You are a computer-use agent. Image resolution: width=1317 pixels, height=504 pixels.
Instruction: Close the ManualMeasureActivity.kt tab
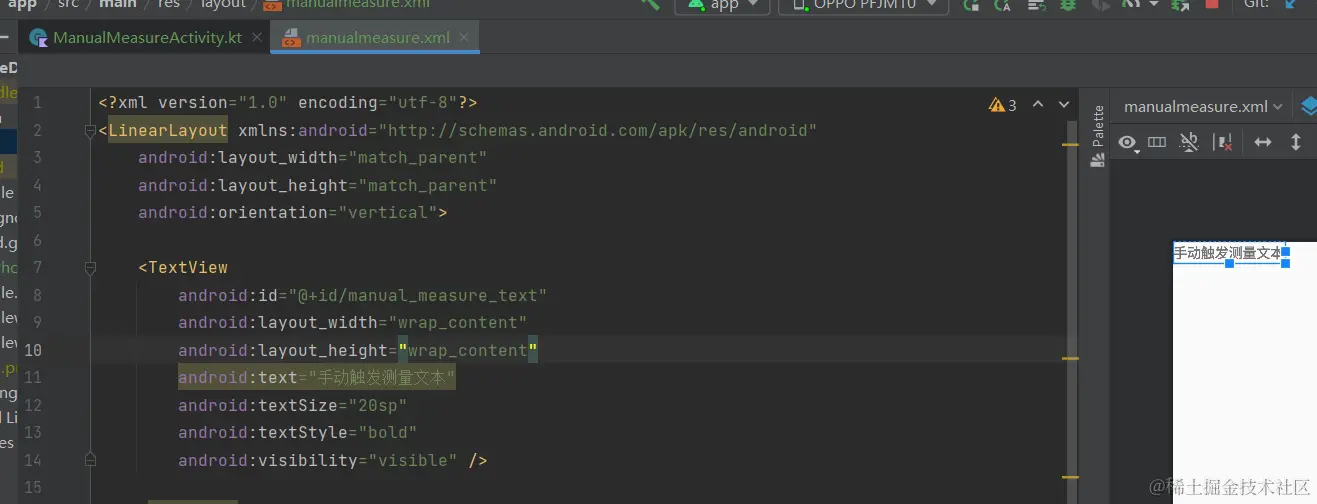pos(257,38)
